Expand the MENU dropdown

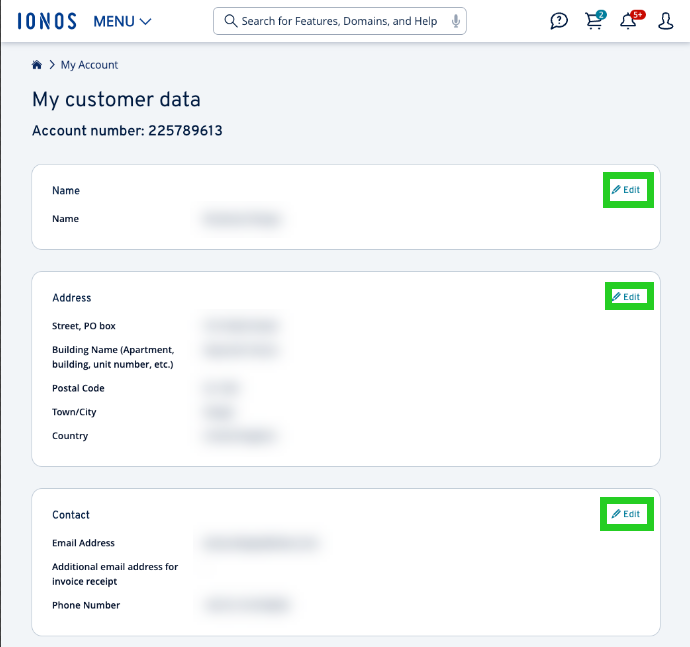point(122,21)
